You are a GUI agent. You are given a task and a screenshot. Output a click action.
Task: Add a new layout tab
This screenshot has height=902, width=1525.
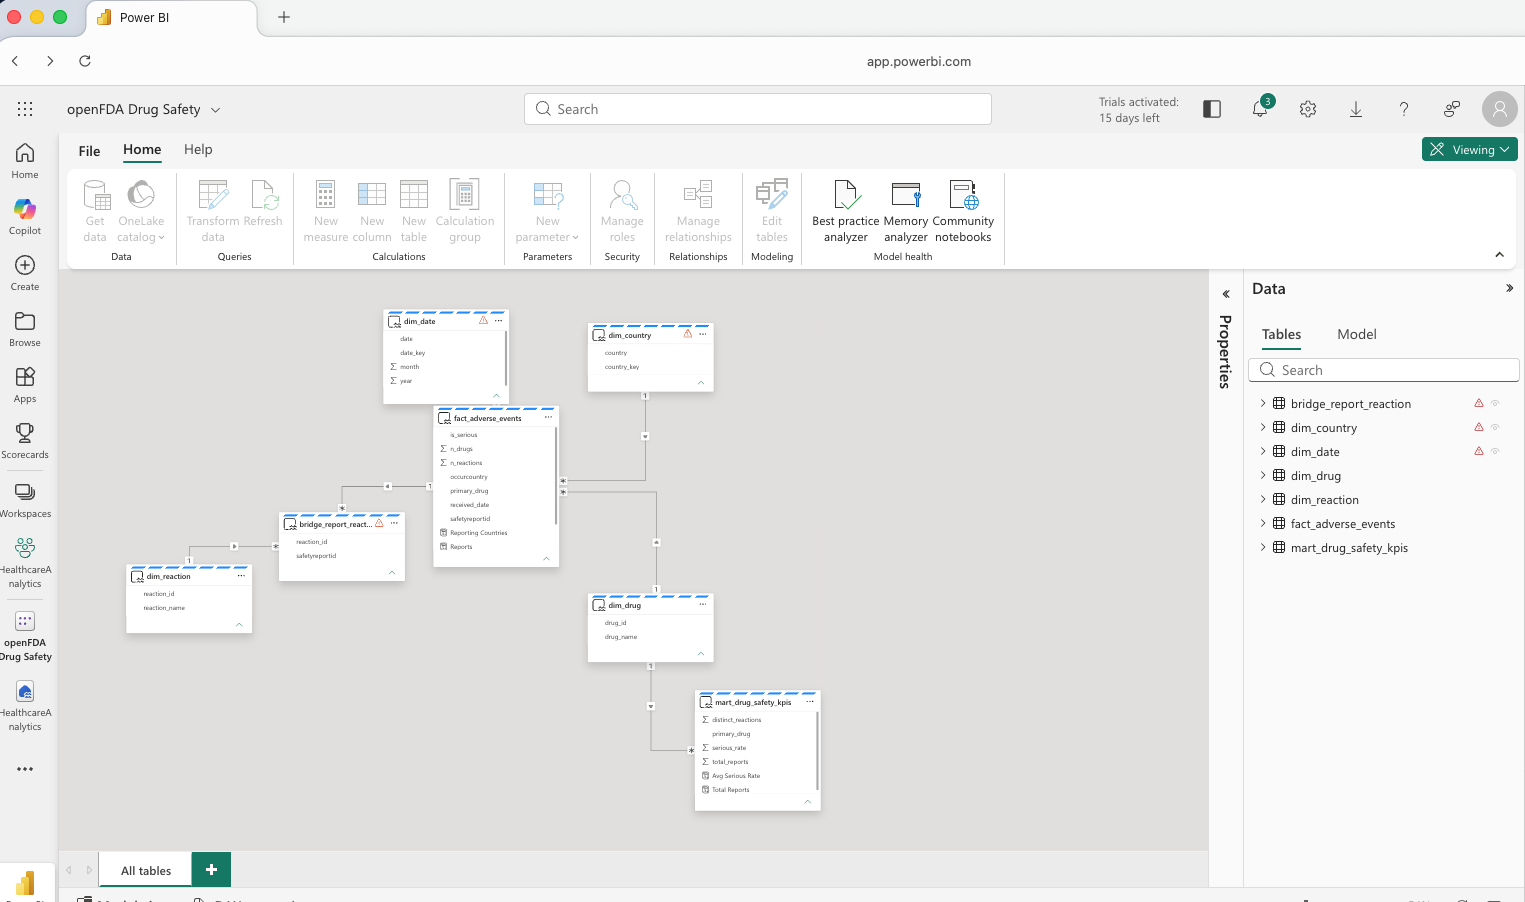pyautogui.click(x=211, y=870)
